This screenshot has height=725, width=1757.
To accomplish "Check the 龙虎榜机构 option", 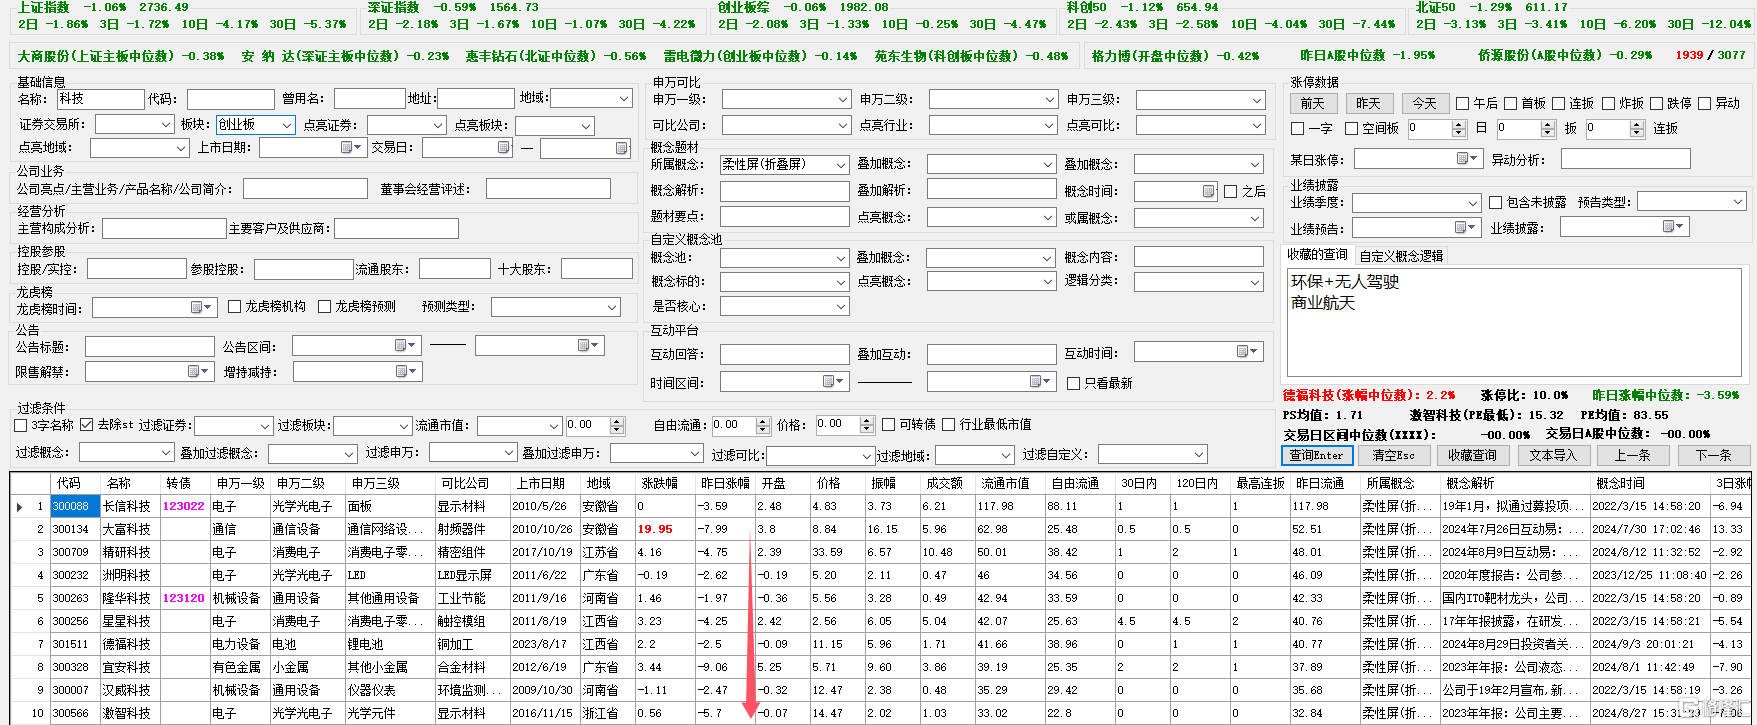I will pos(235,306).
